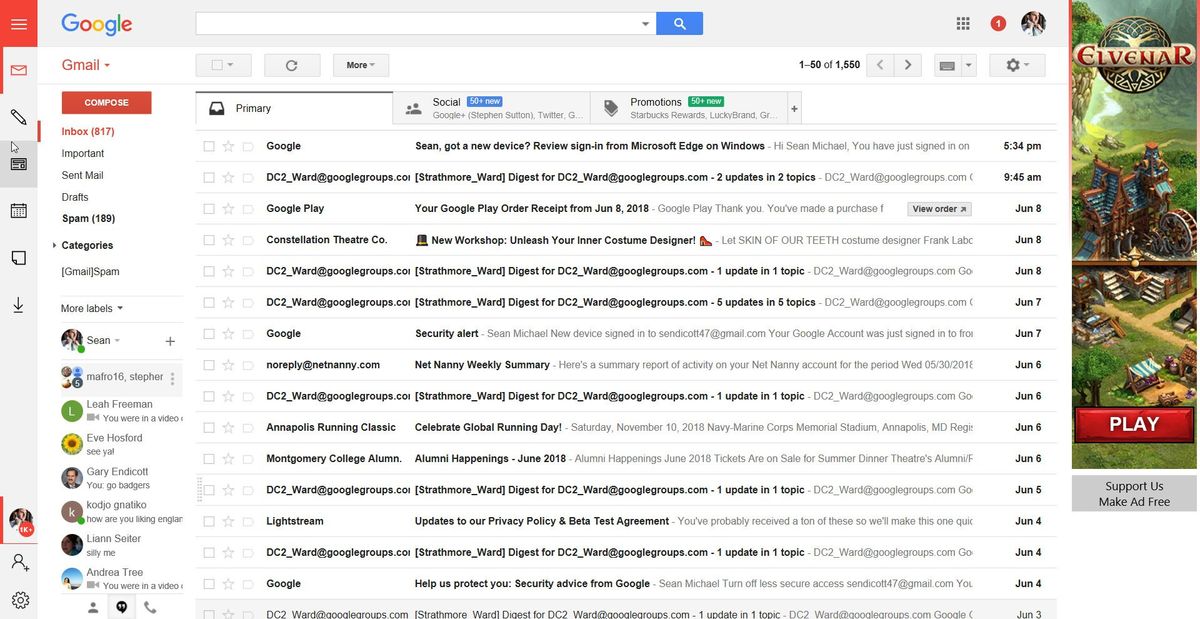This screenshot has height=619, width=1200.
Task: Open the select-all checkbox dropdown arrow
Action: 232,64
